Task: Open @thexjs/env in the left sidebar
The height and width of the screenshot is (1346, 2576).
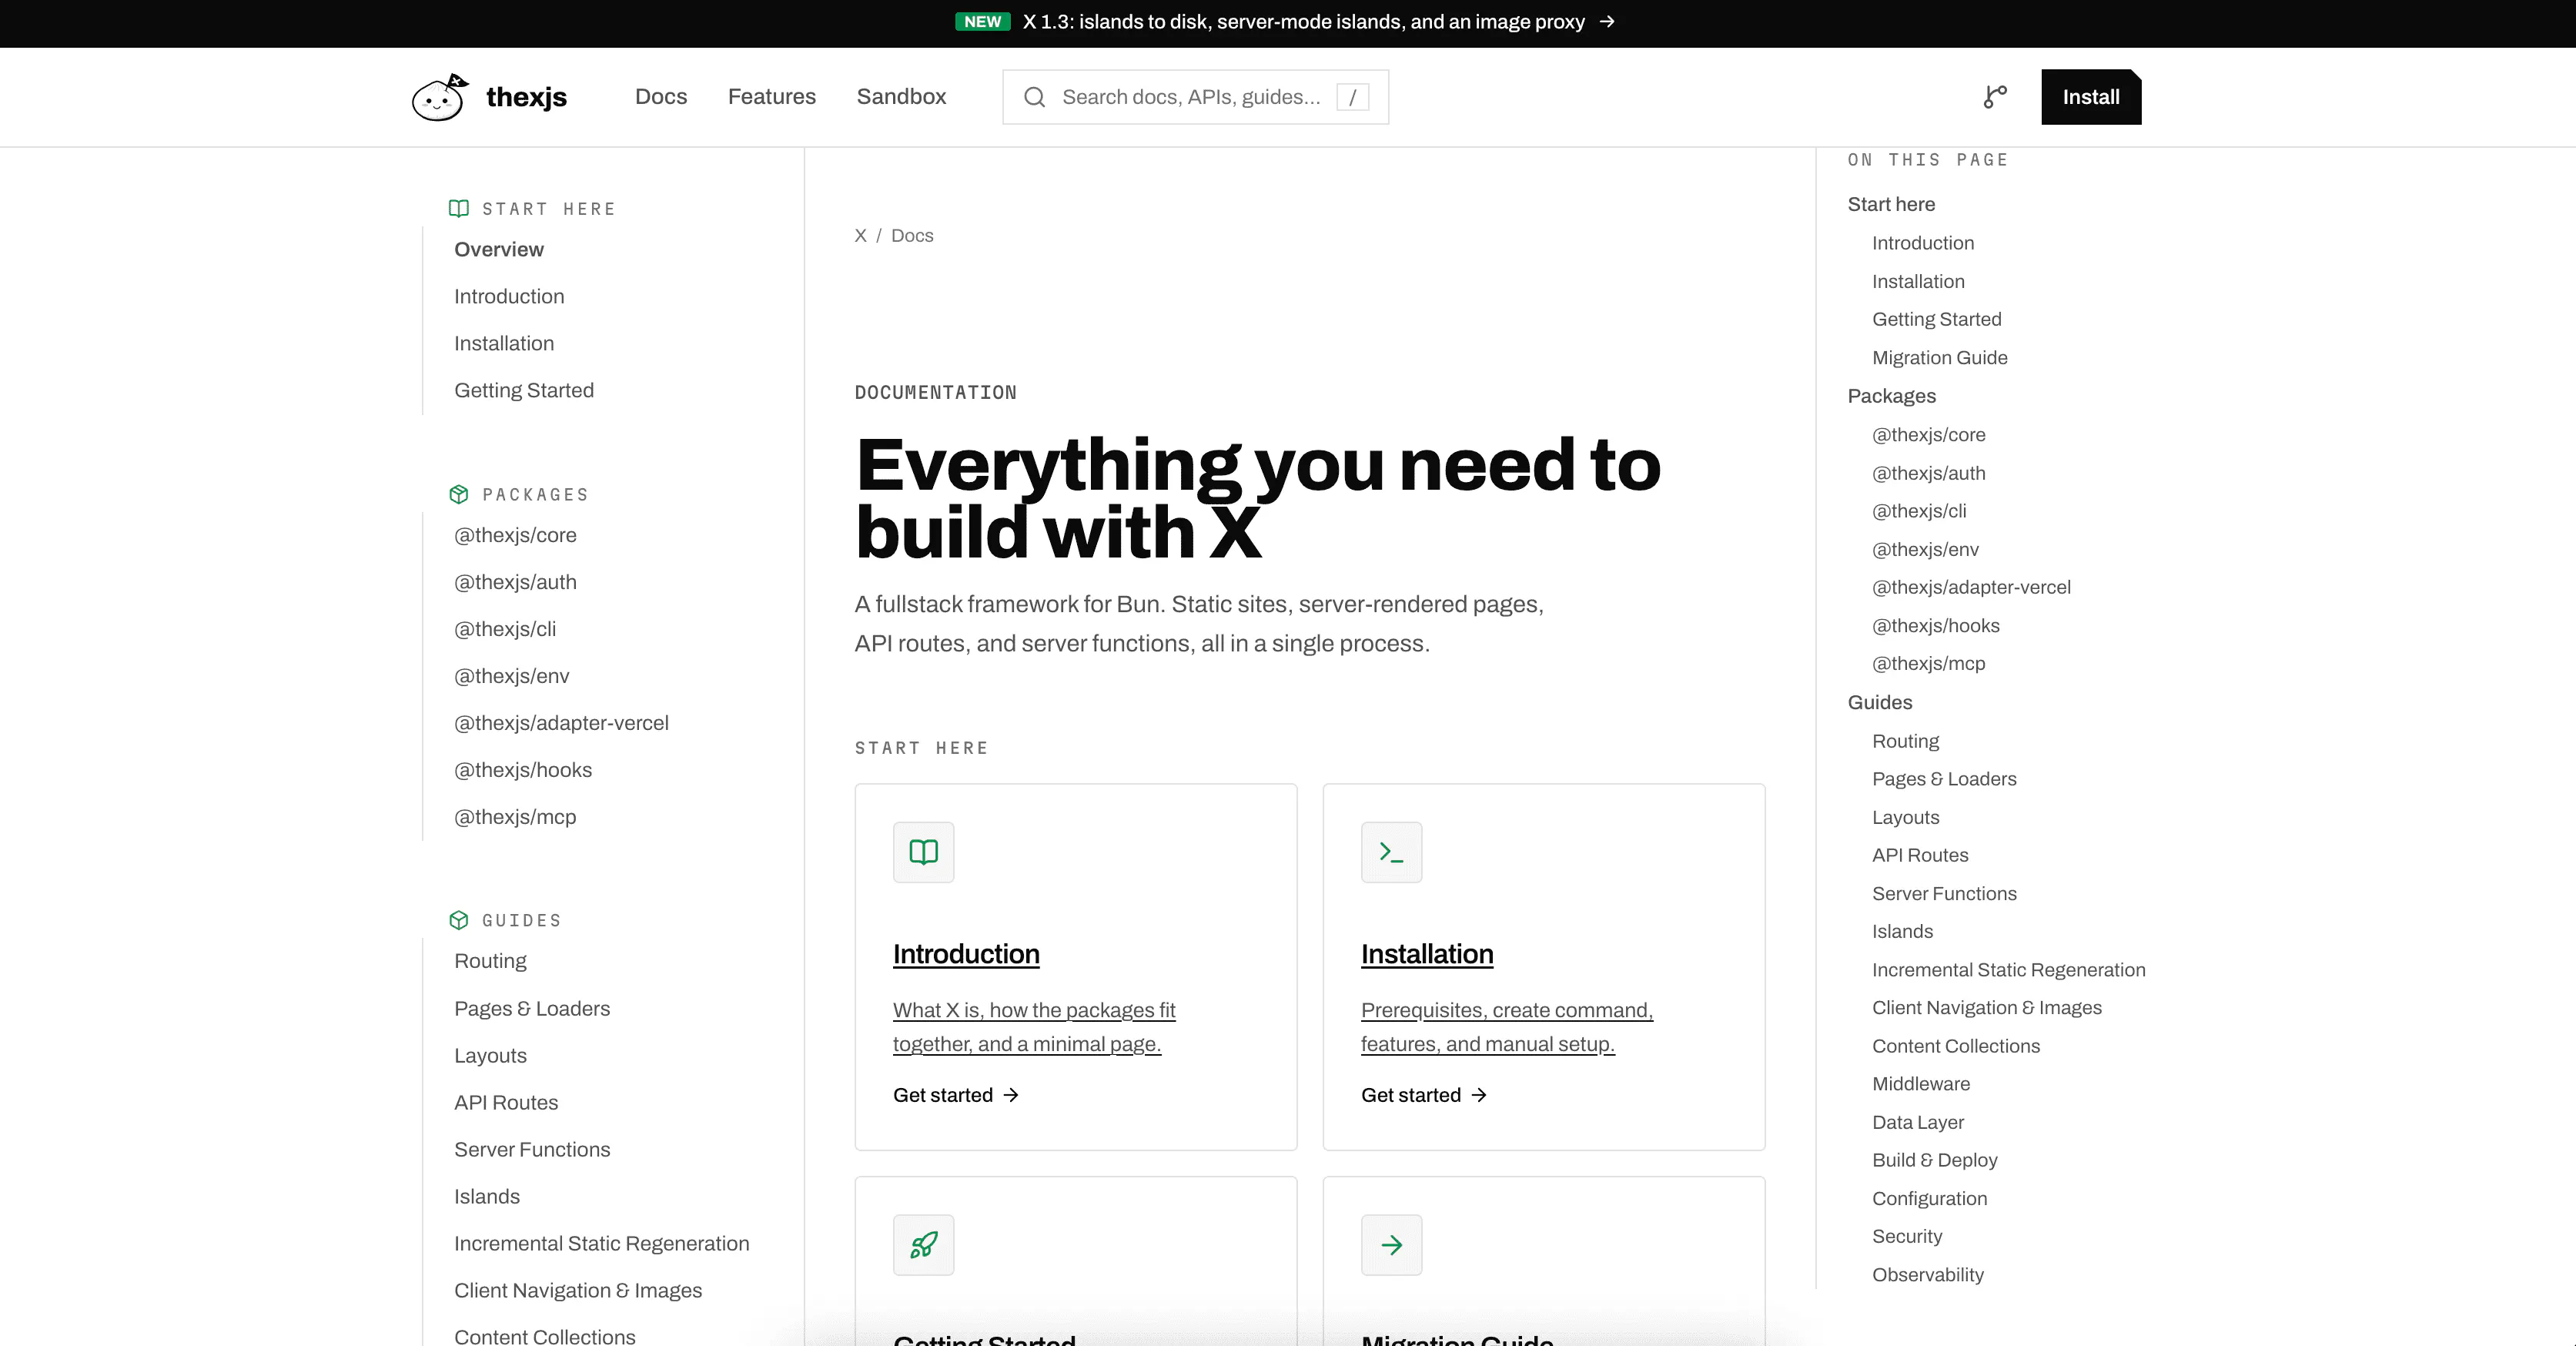Action: tap(512, 677)
